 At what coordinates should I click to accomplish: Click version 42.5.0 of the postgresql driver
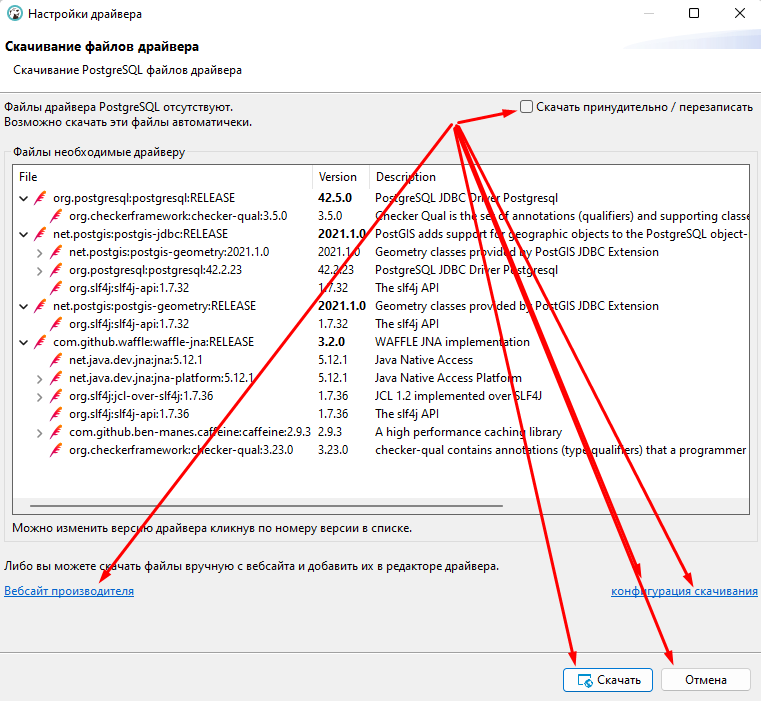coord(335,198)
